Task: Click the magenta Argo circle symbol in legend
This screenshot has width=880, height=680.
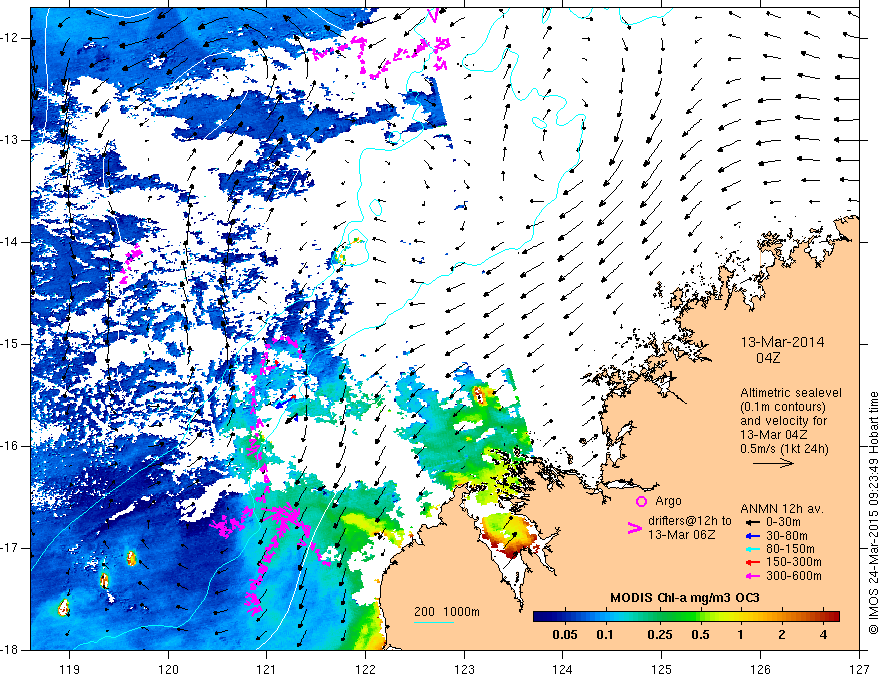Action: click(x=641, y=502)
